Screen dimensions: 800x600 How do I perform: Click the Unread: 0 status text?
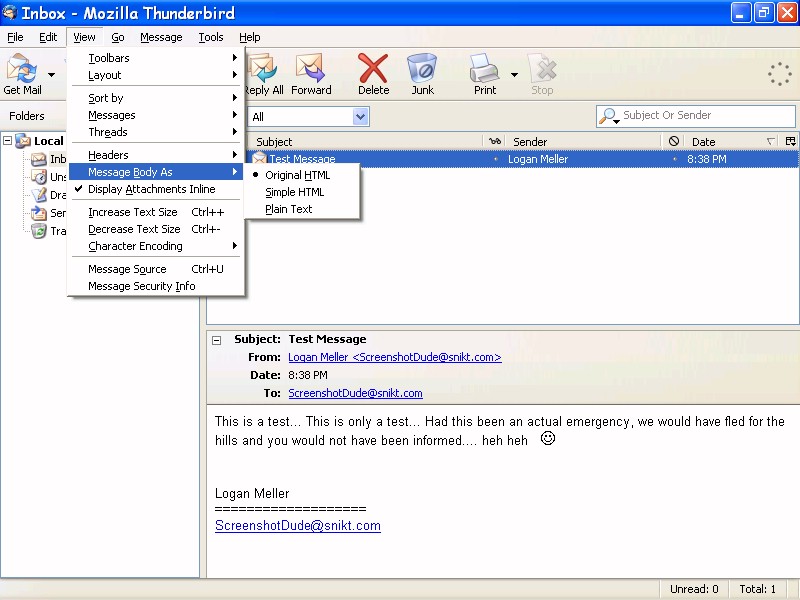[x=694, y=589]
